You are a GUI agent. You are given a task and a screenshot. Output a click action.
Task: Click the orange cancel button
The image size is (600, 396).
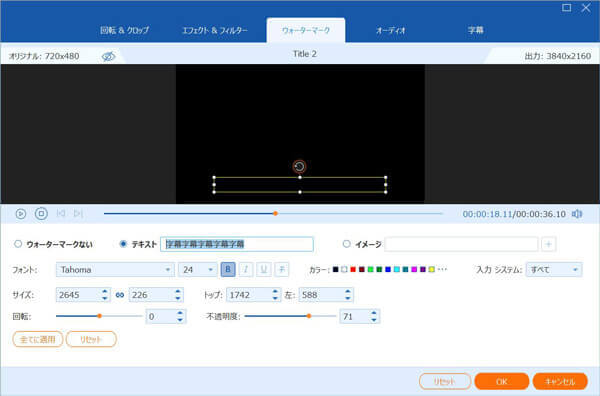coord(560,381)
